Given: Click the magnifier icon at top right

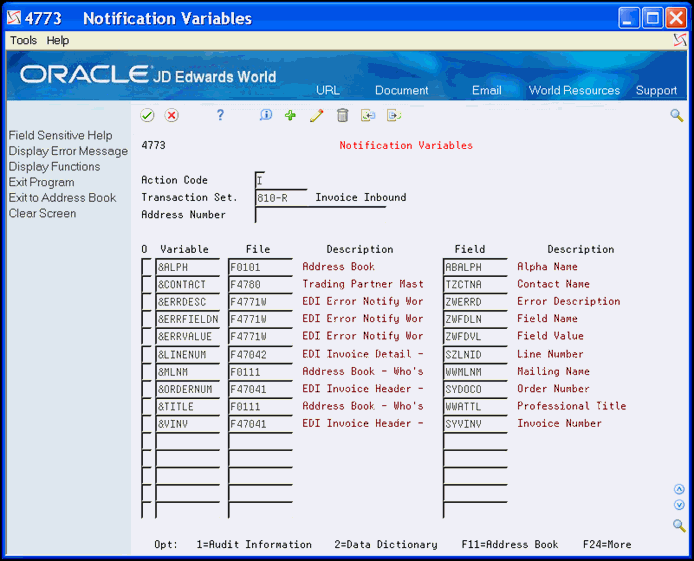Looking at the screenshot, I should tap(676, 116).
